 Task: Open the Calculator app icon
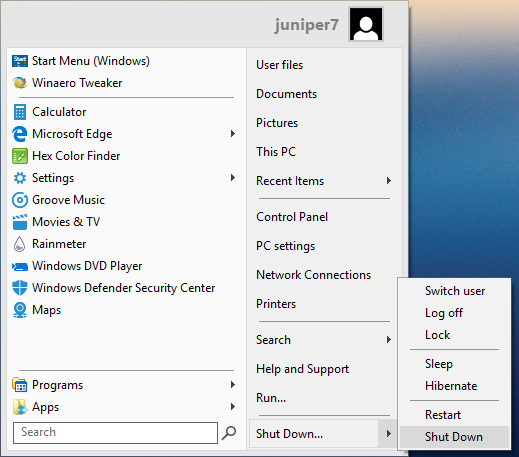pyautogui.click(x=20, y=112)
